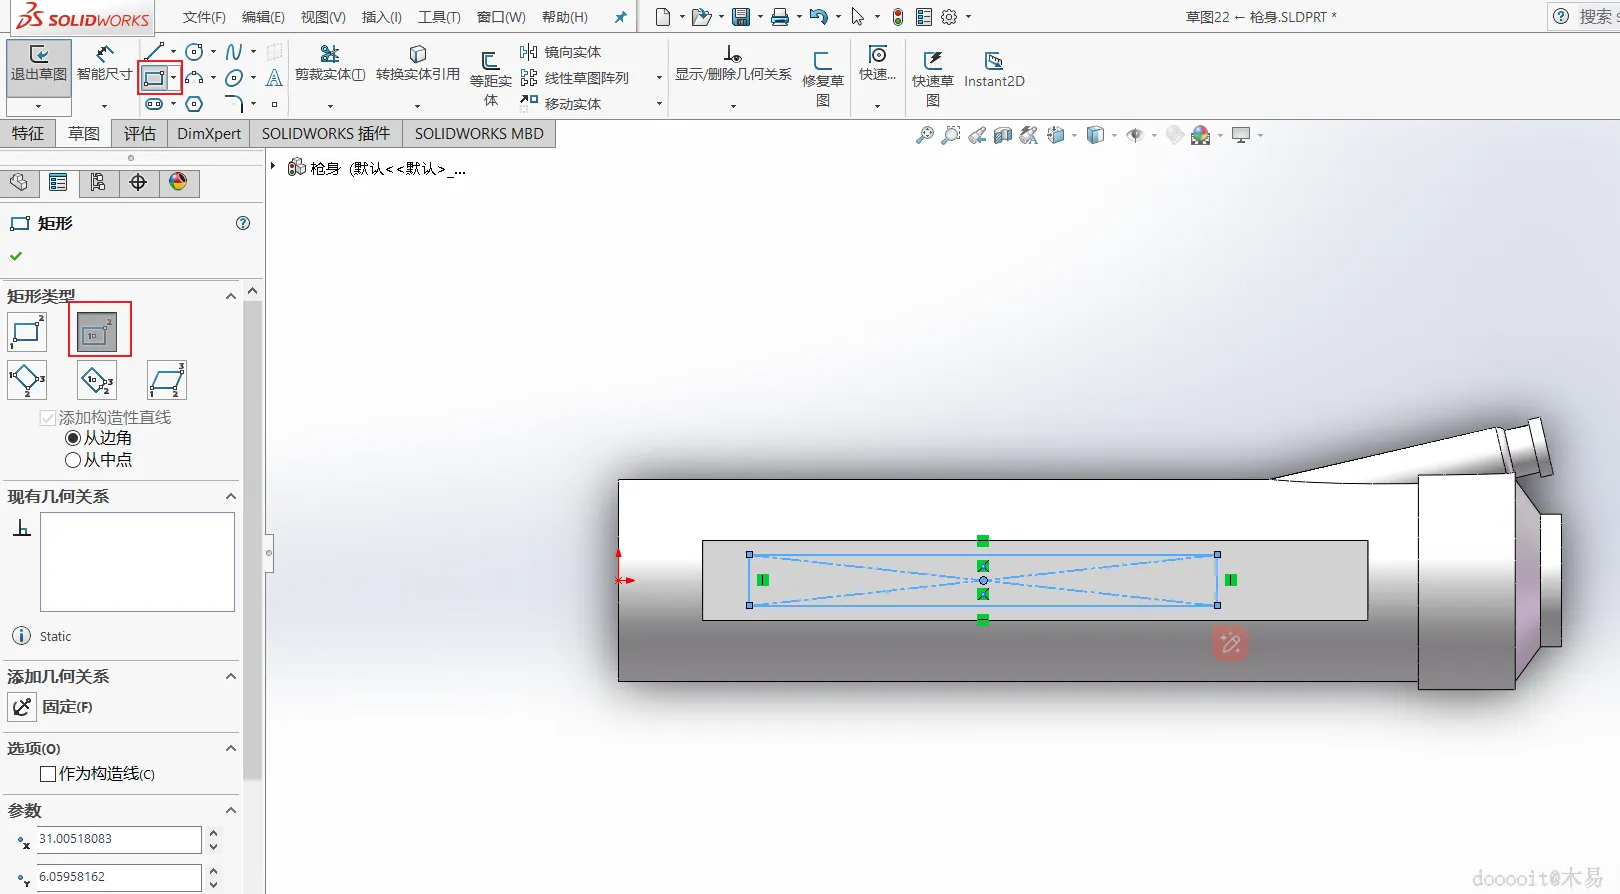Screen dimensions: 1620x894
Task: Choose the 3 Point Center Rectangle type
Action: coord(97,380)
